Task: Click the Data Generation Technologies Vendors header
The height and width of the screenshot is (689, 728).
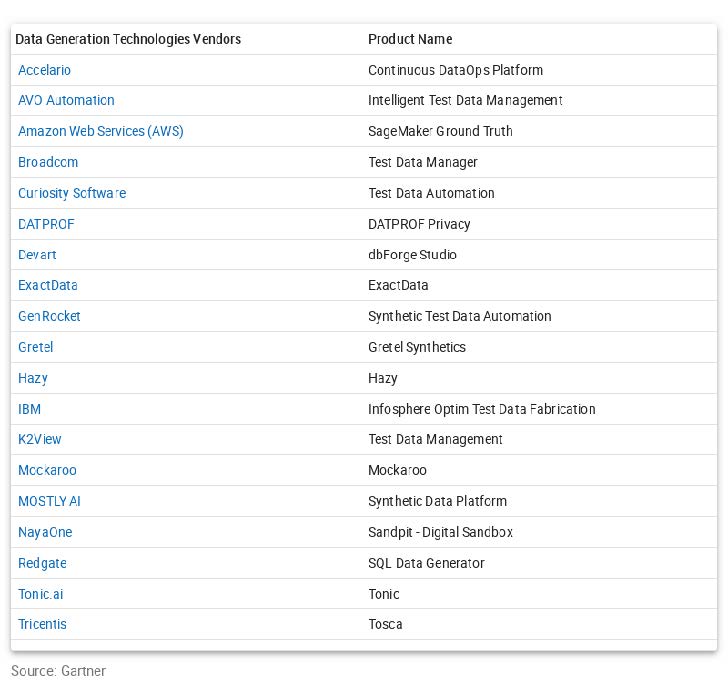Action: point(128,39)
